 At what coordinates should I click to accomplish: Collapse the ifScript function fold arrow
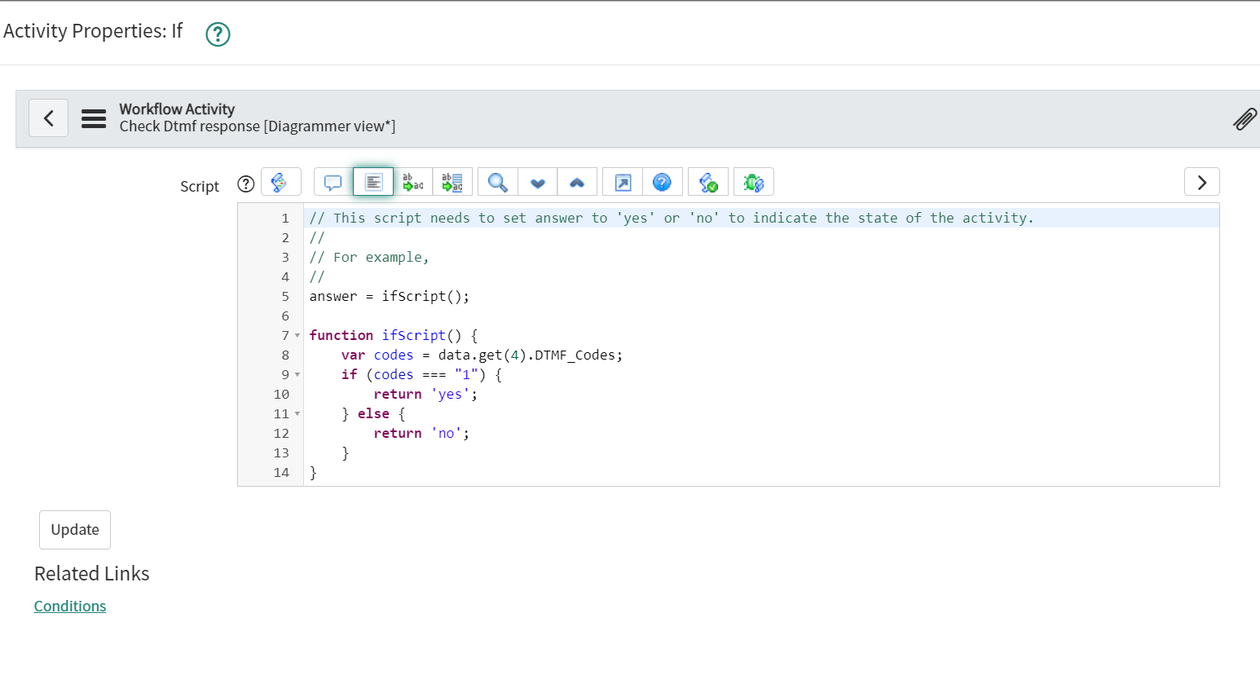297,335
